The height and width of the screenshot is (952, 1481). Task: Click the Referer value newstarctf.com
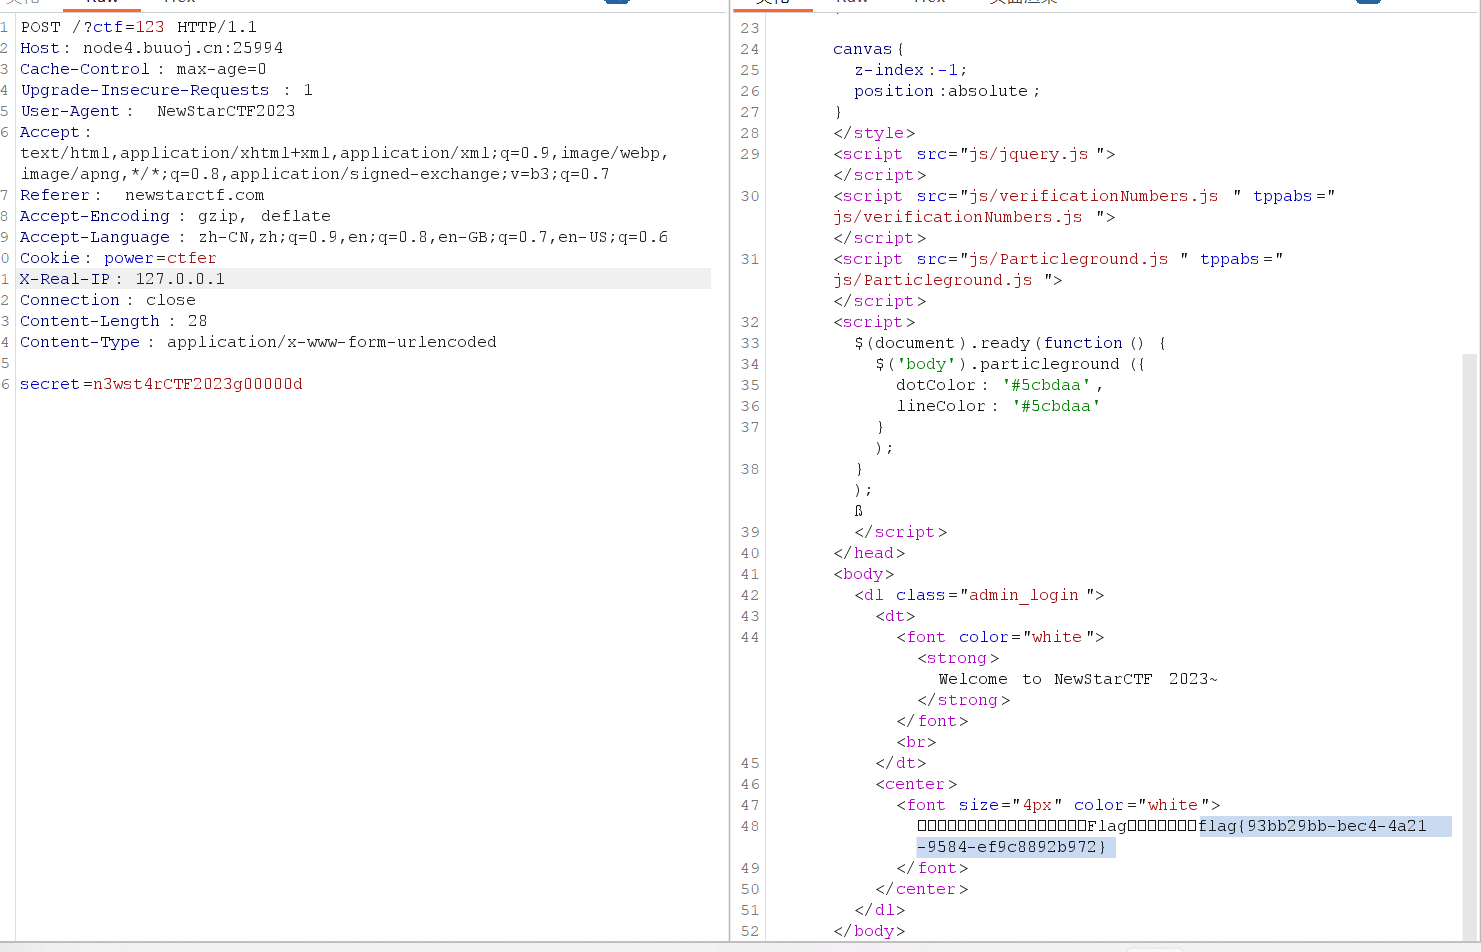(195, 195)
